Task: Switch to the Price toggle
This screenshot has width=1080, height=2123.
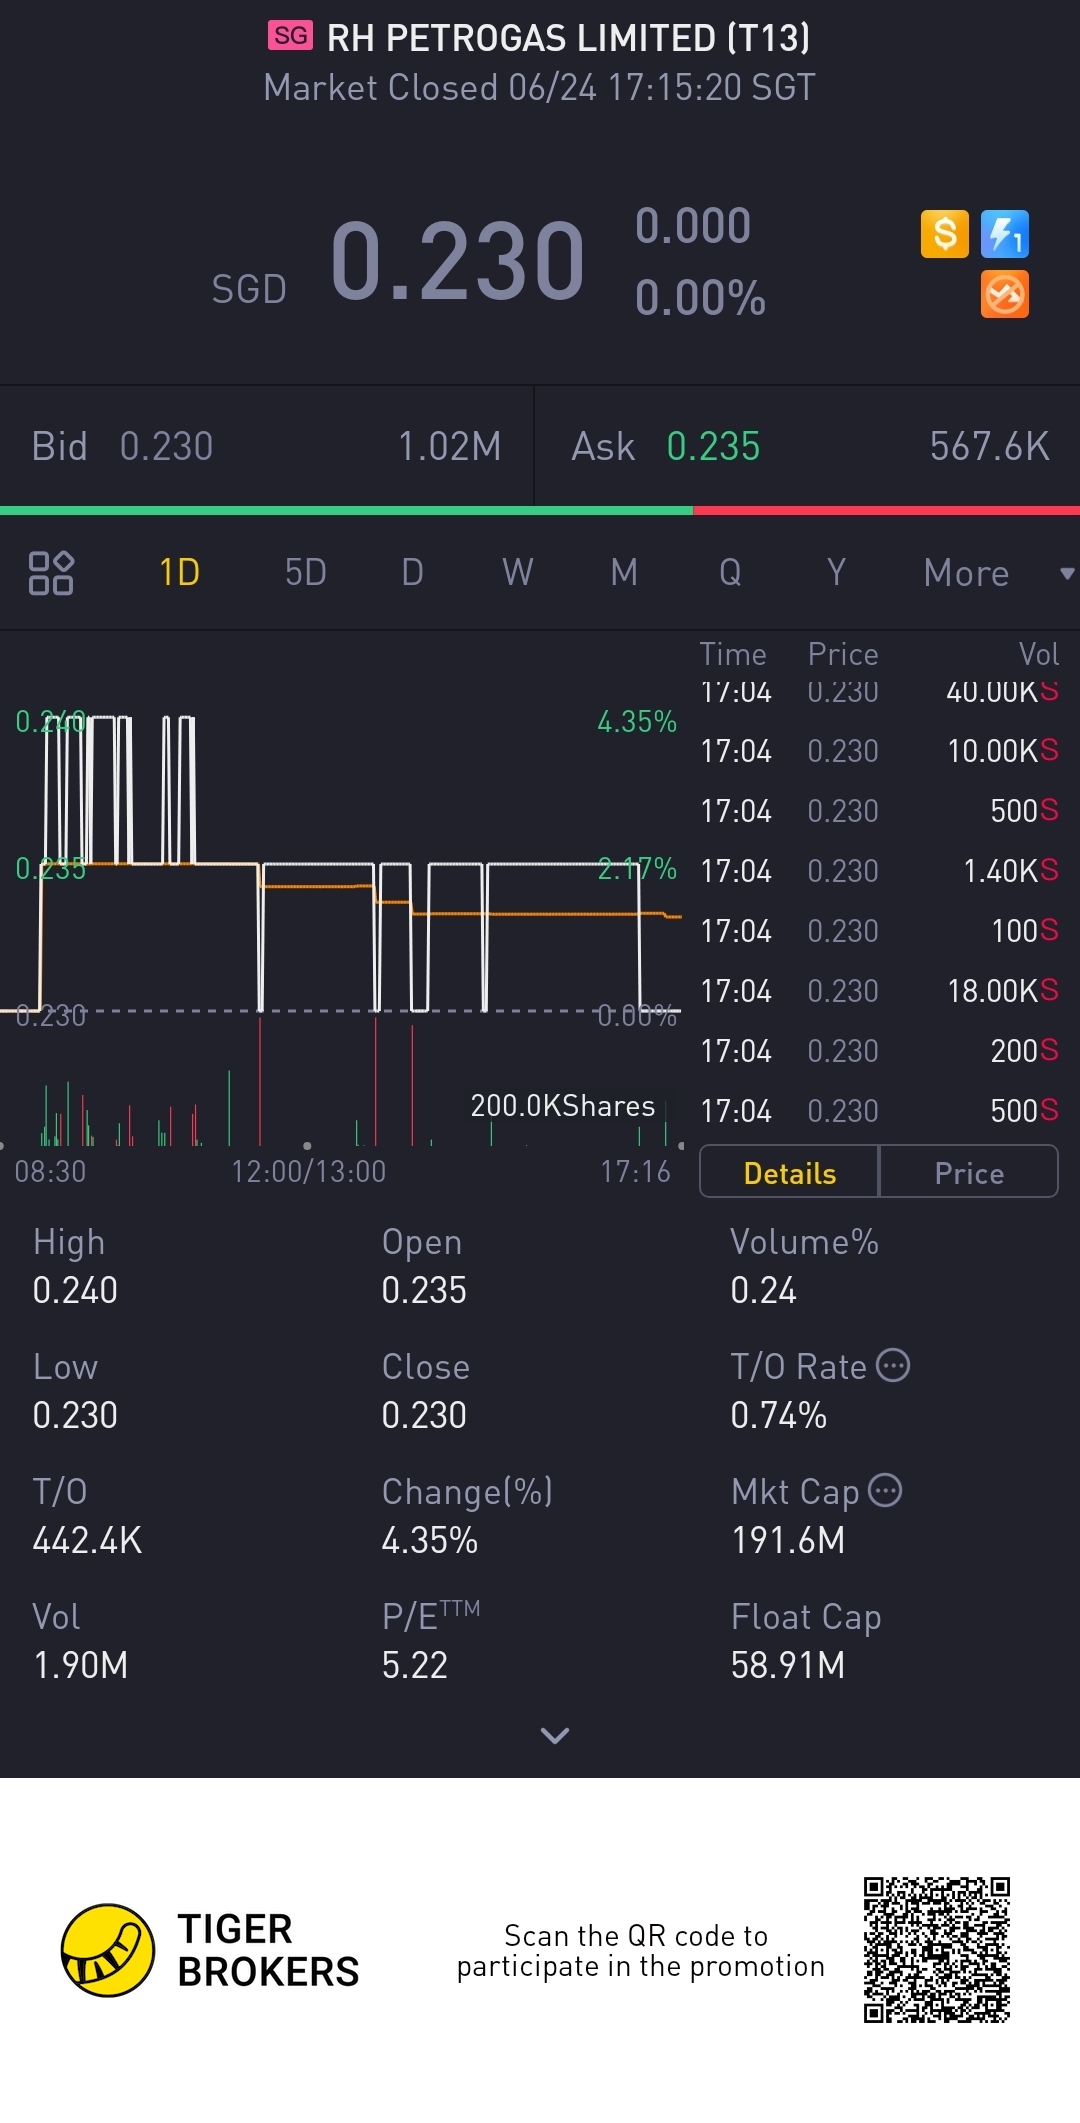Action: 968,1172
